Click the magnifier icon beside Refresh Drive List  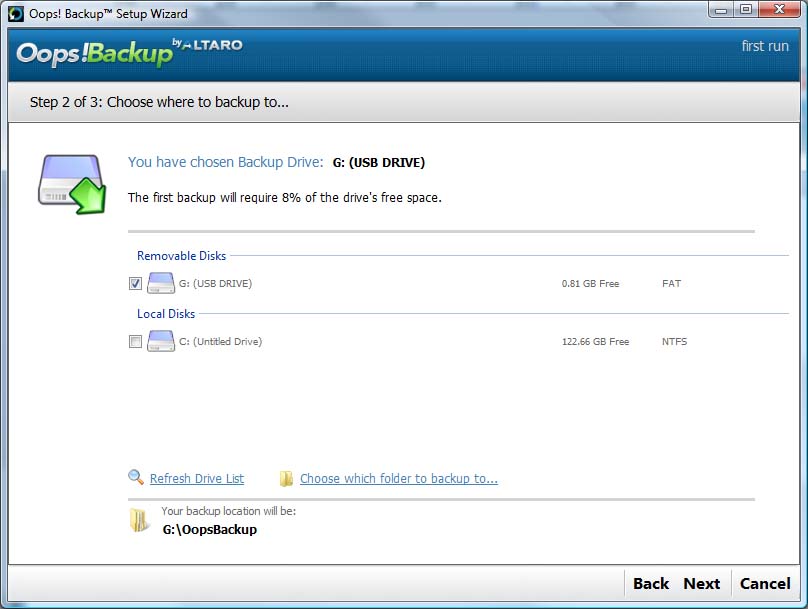(x=136, y=477)
